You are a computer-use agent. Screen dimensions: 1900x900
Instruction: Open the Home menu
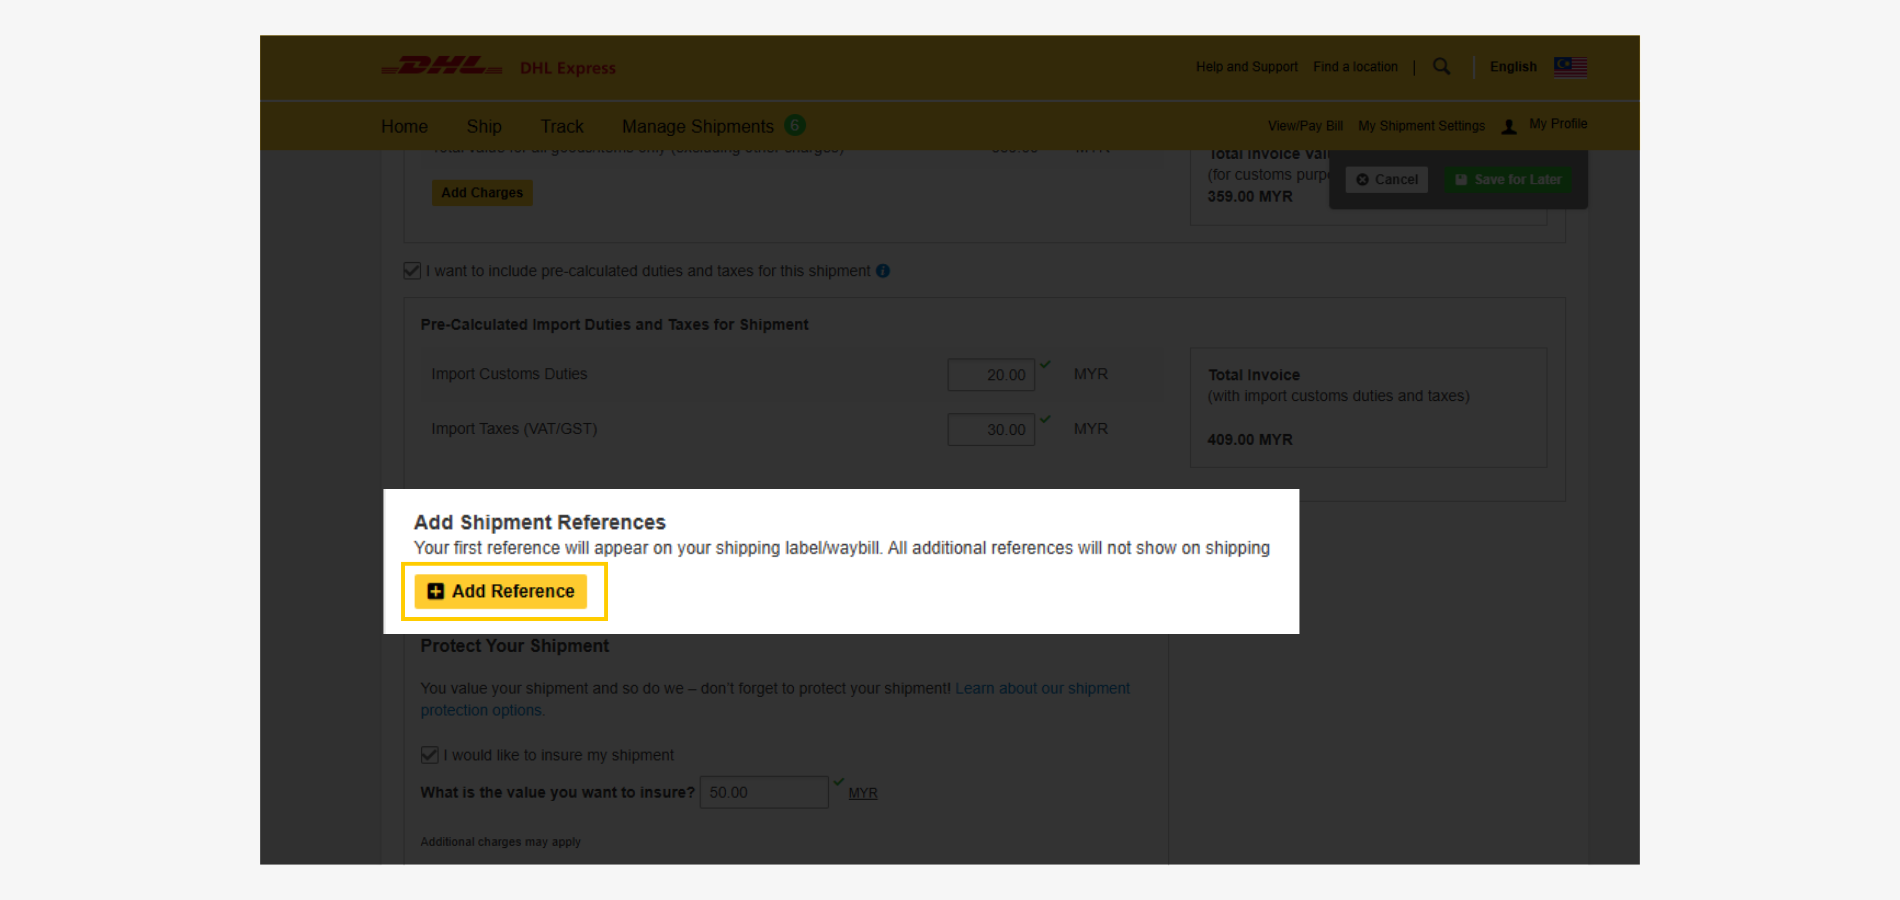(x=404, y=127)
